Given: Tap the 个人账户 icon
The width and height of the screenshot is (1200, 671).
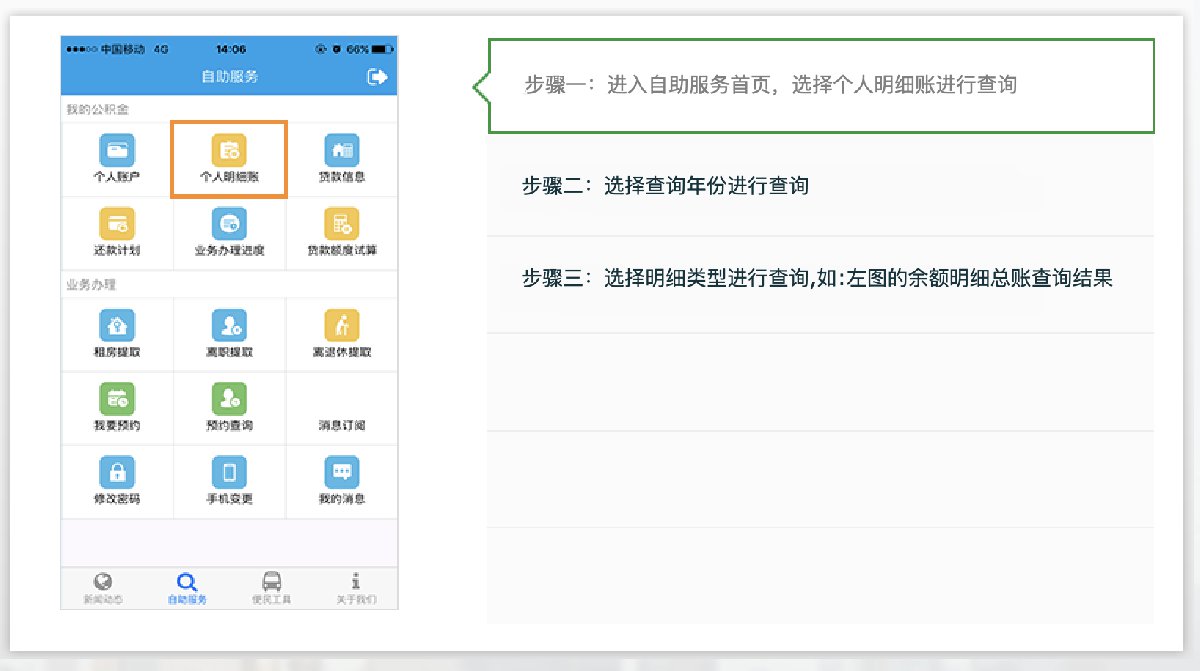Looking at the screenshot, I should pyautogui.click(x=116, y=151).
